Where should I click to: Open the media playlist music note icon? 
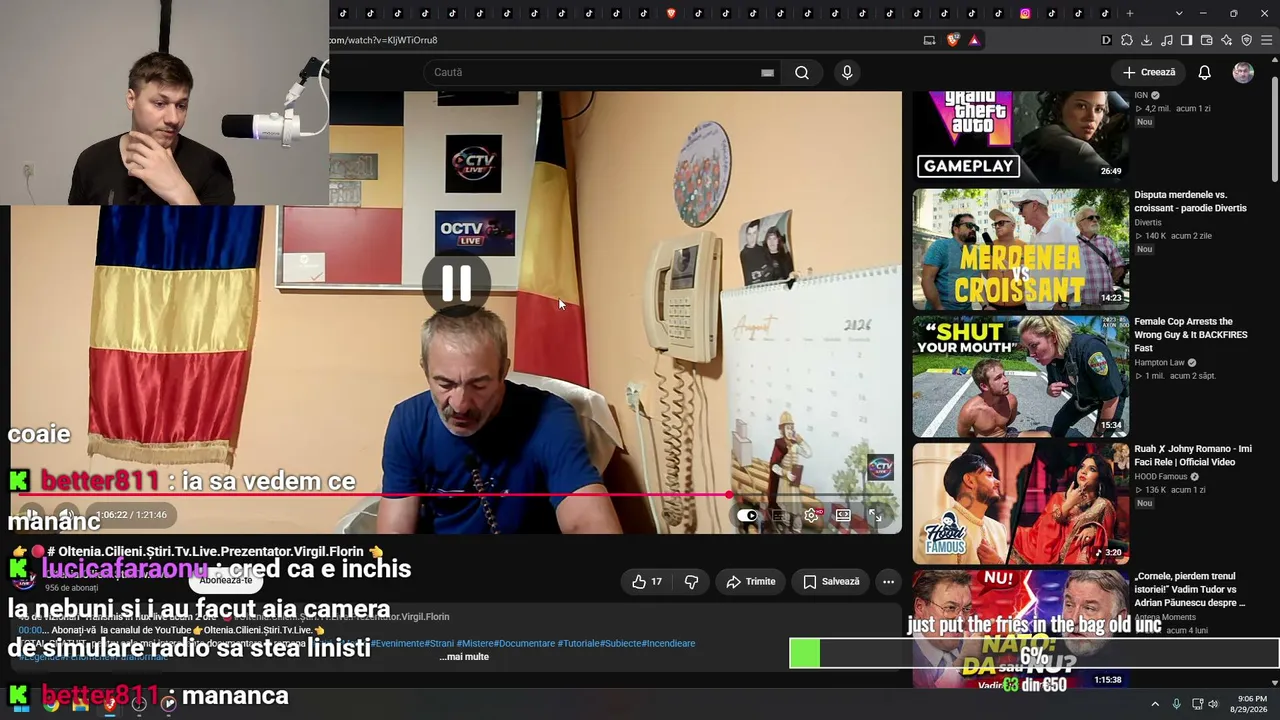click(x=1167, y=40)
